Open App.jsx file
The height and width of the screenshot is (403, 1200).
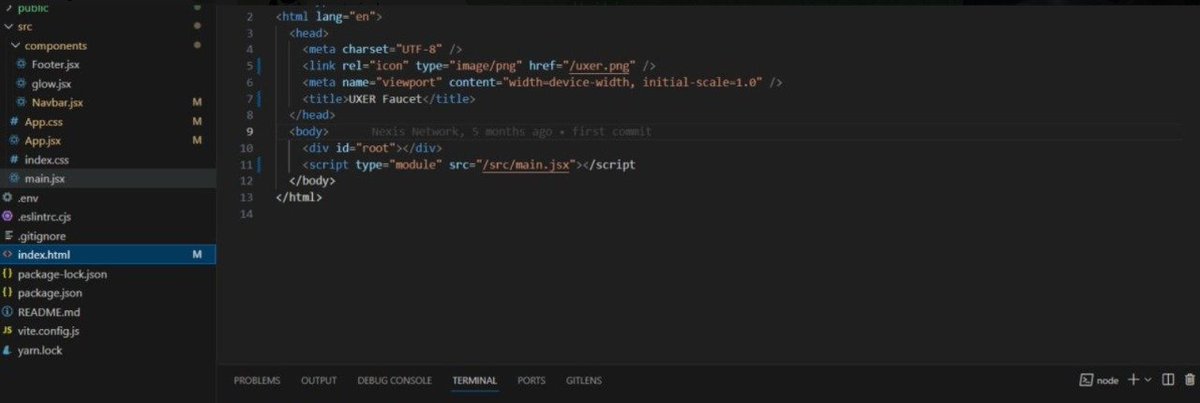click(x=108, y=140)
